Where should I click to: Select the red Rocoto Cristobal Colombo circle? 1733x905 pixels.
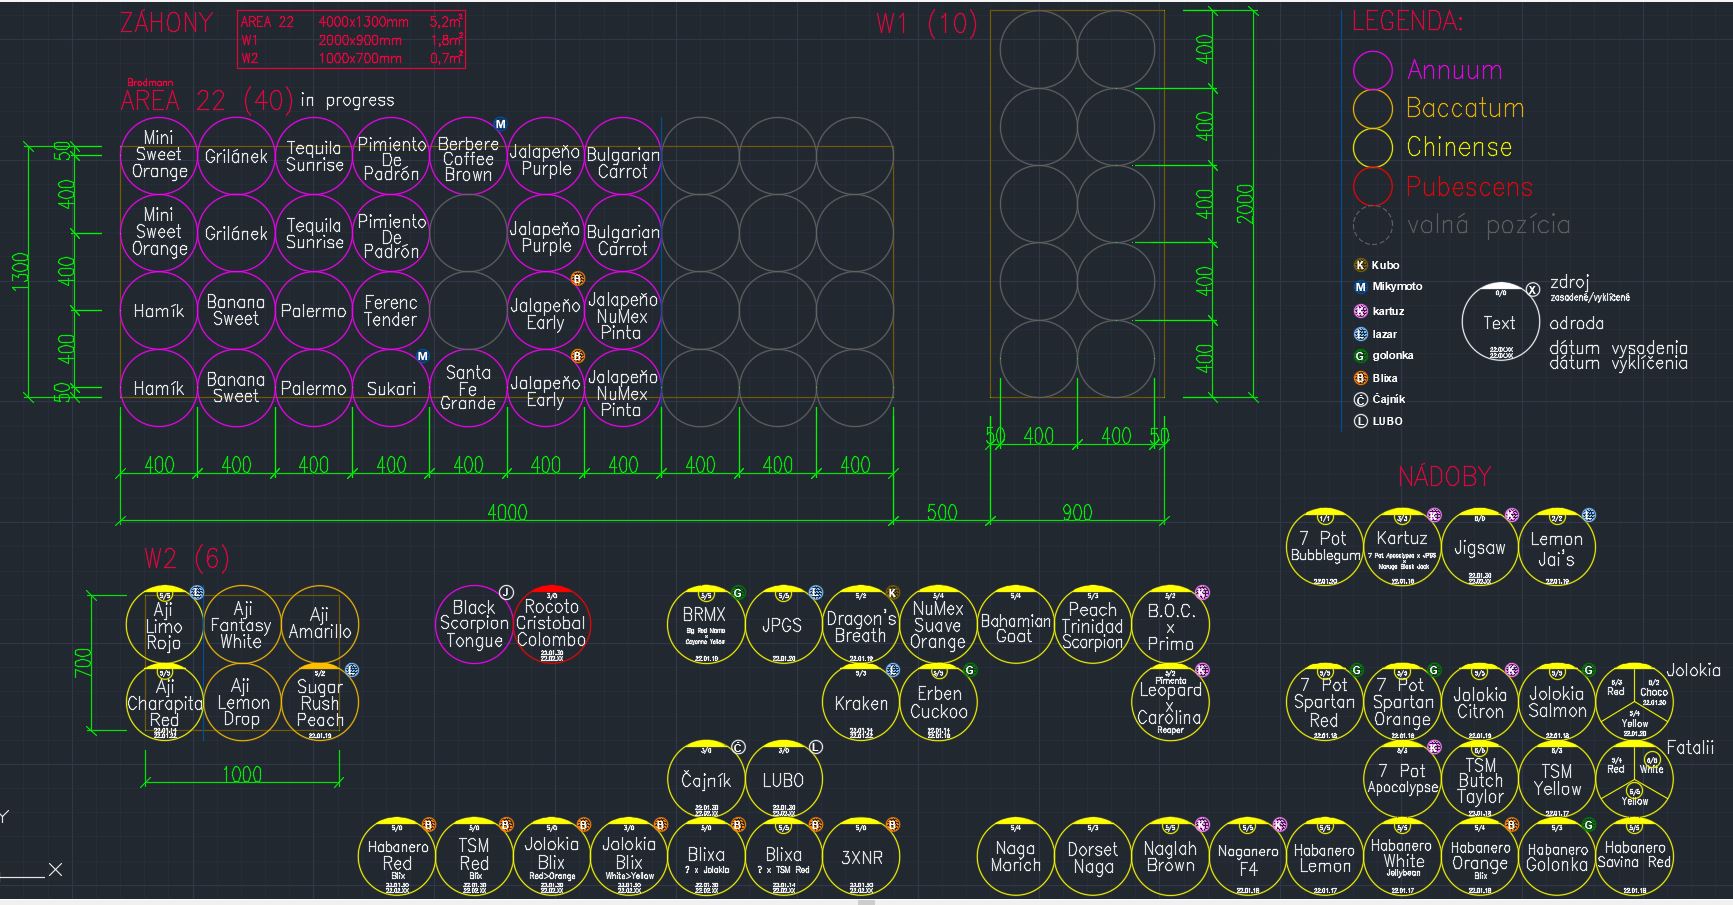[552, 624]
